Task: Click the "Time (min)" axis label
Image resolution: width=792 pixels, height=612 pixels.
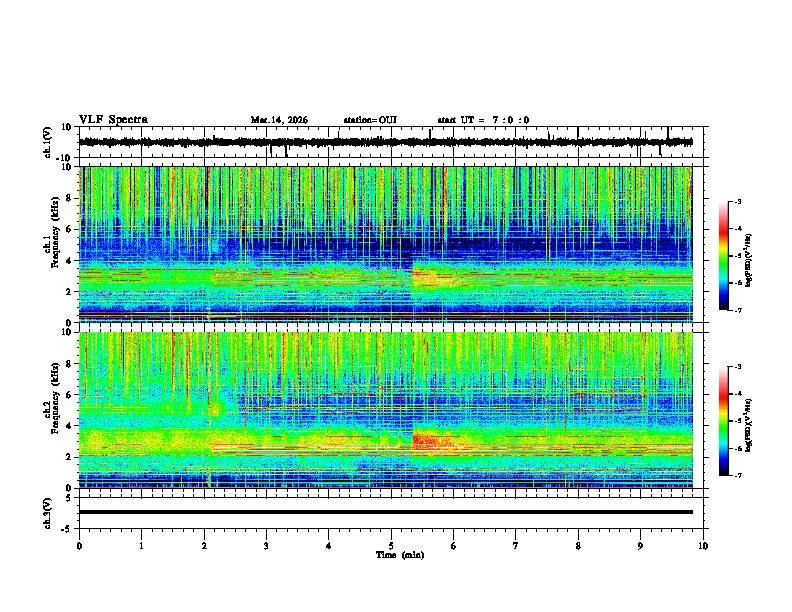Action: point(400,555)
